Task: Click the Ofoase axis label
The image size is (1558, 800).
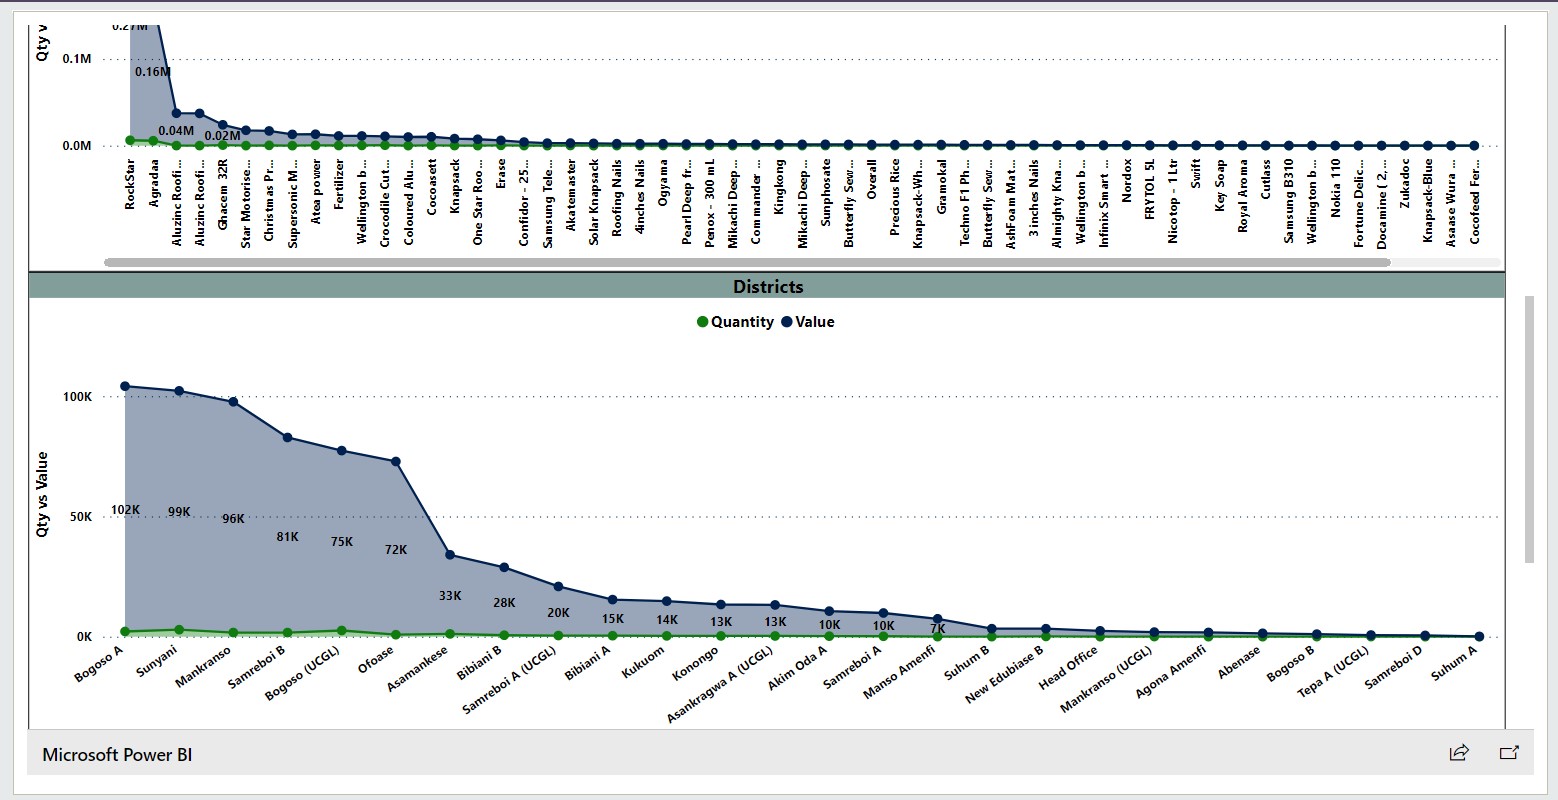Action: tap(377, 660)
